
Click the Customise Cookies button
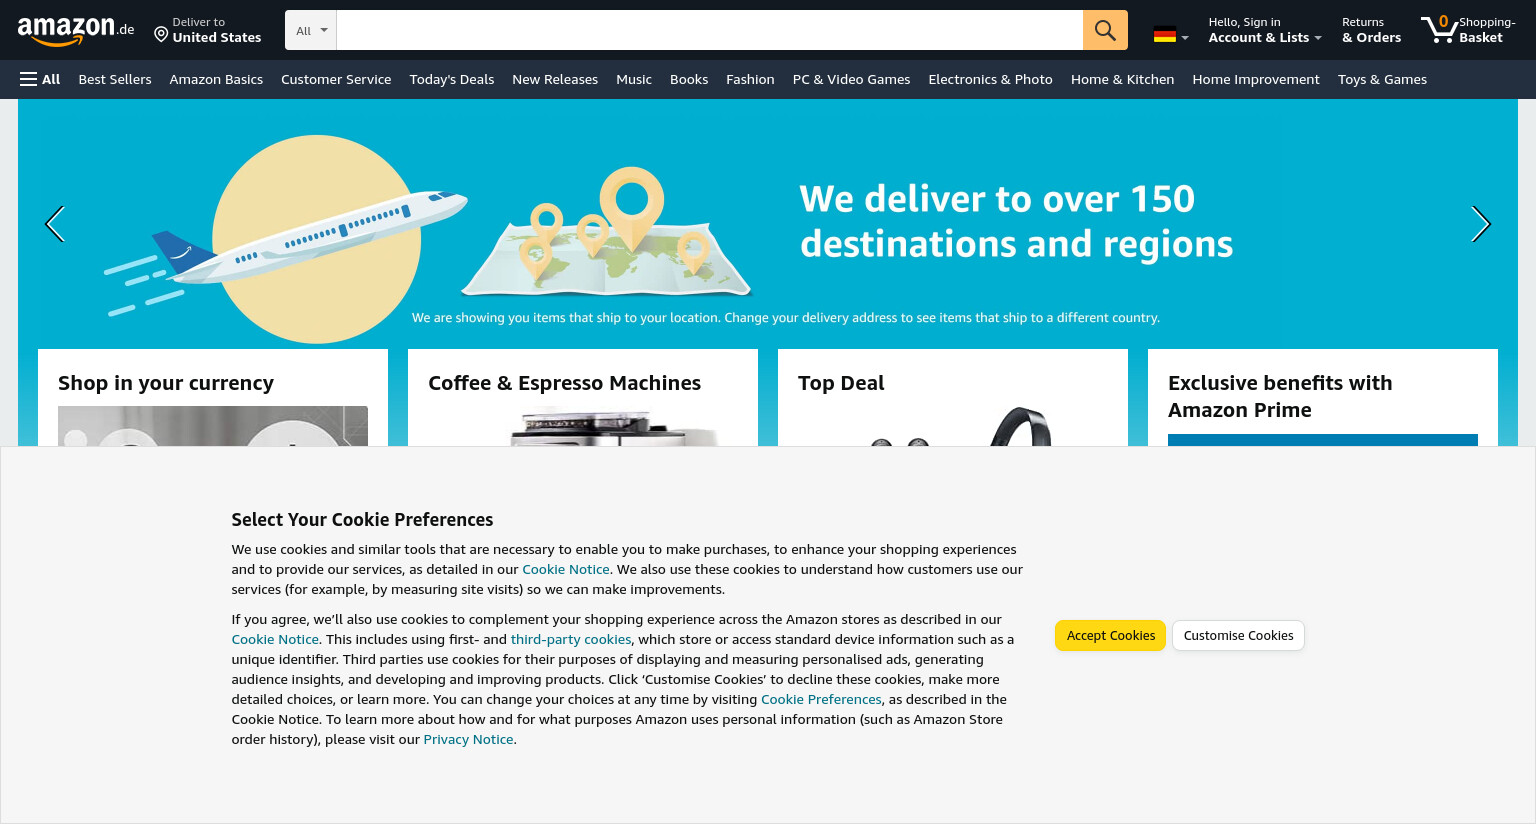(1238, 635)
